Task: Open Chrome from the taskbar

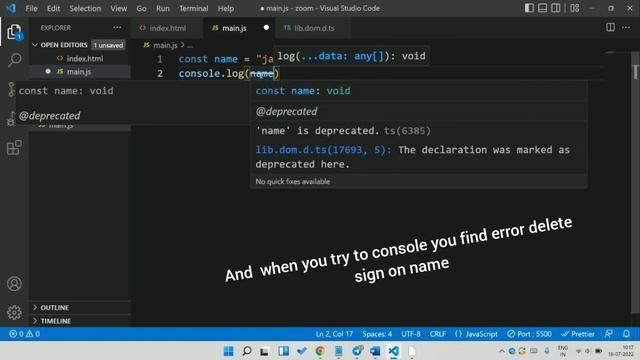Action: click(x=320, y=351)
